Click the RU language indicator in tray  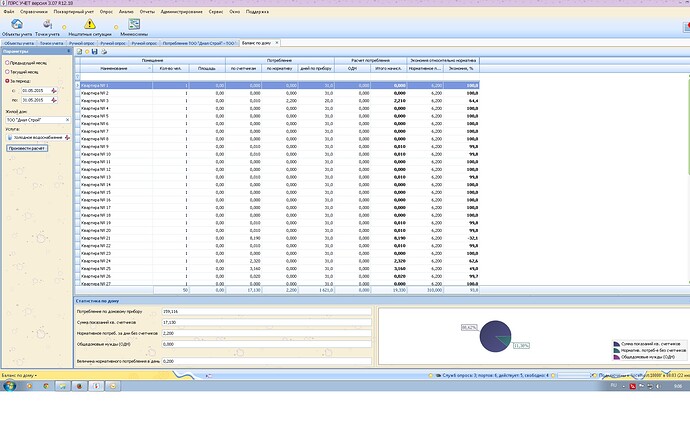[x=613, y=386]
